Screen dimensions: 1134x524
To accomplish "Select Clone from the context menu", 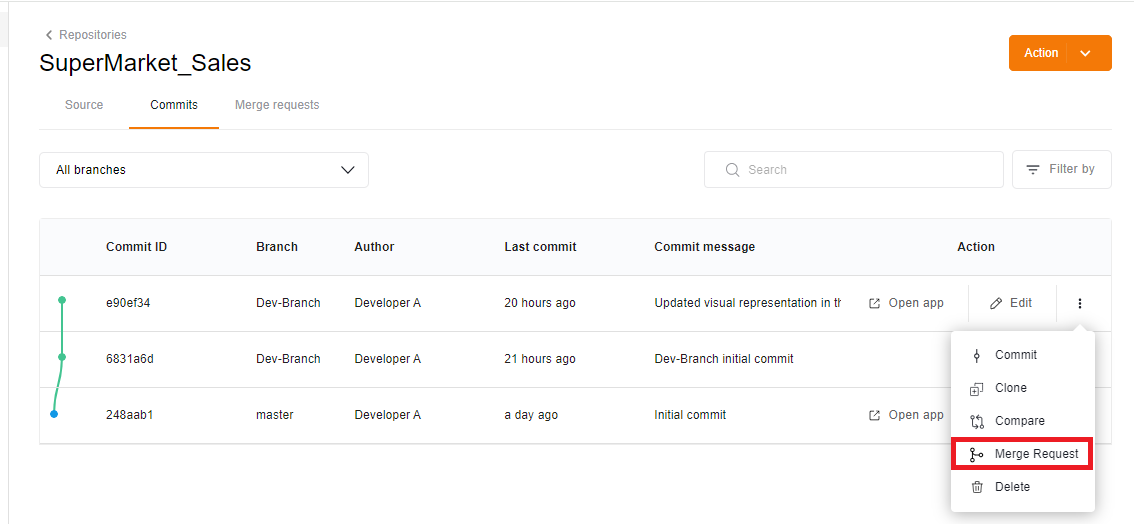I will click(1010, 388).
